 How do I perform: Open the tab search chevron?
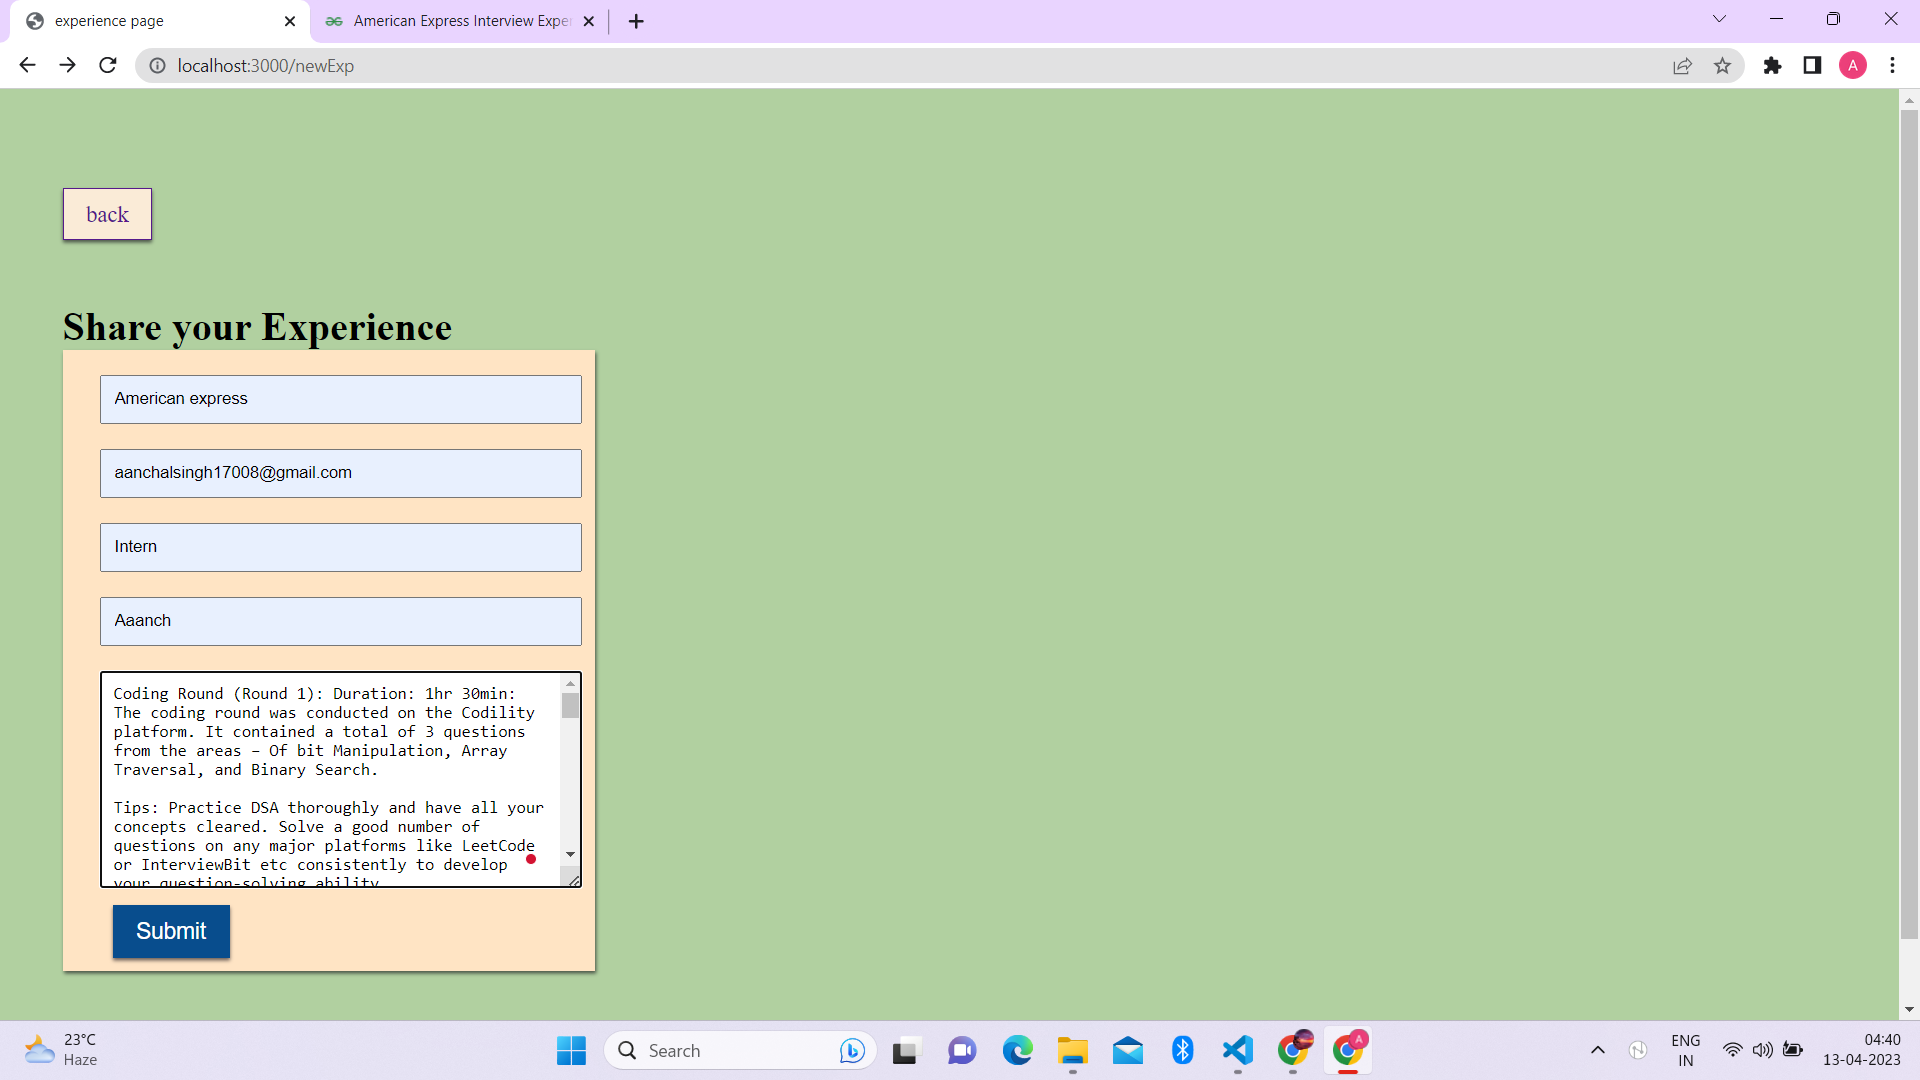1719,19
